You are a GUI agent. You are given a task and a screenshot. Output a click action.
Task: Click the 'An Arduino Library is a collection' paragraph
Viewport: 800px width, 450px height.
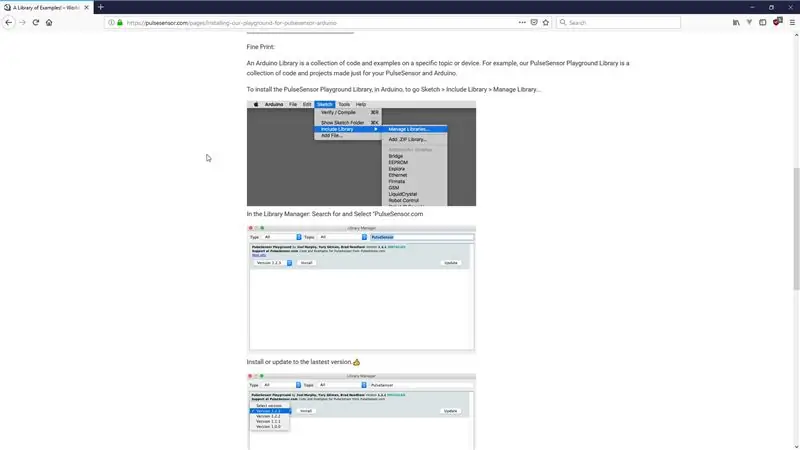pyautogui.click(x=438, y=68)
